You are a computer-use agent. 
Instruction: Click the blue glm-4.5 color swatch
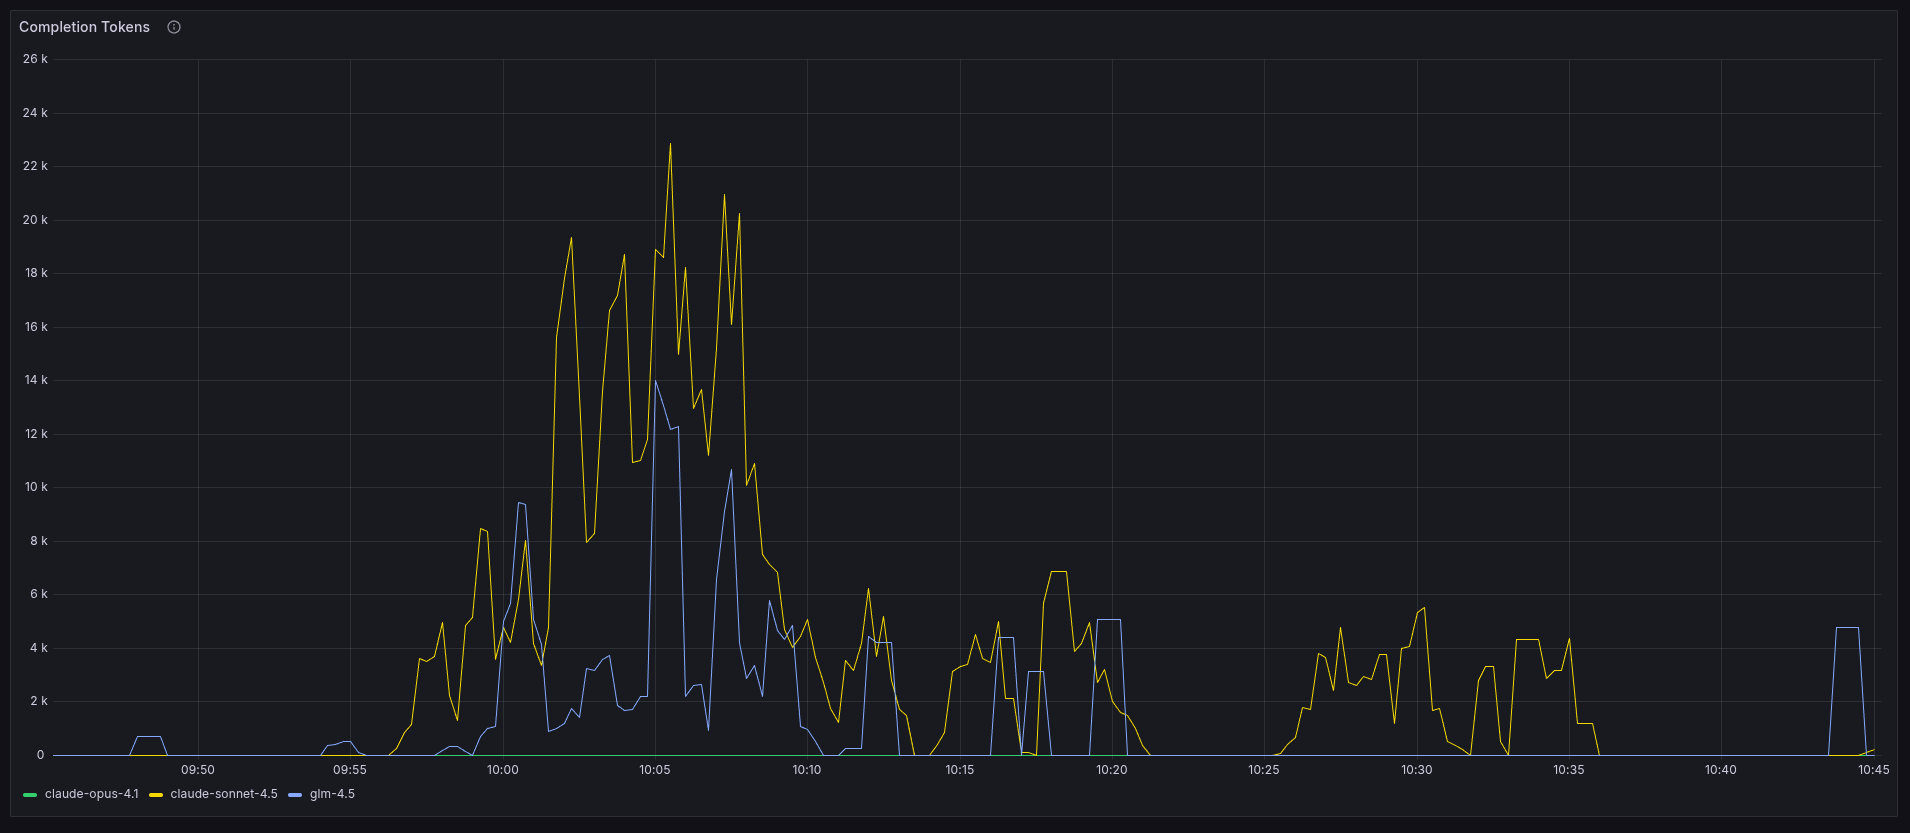tap(295, 795)
